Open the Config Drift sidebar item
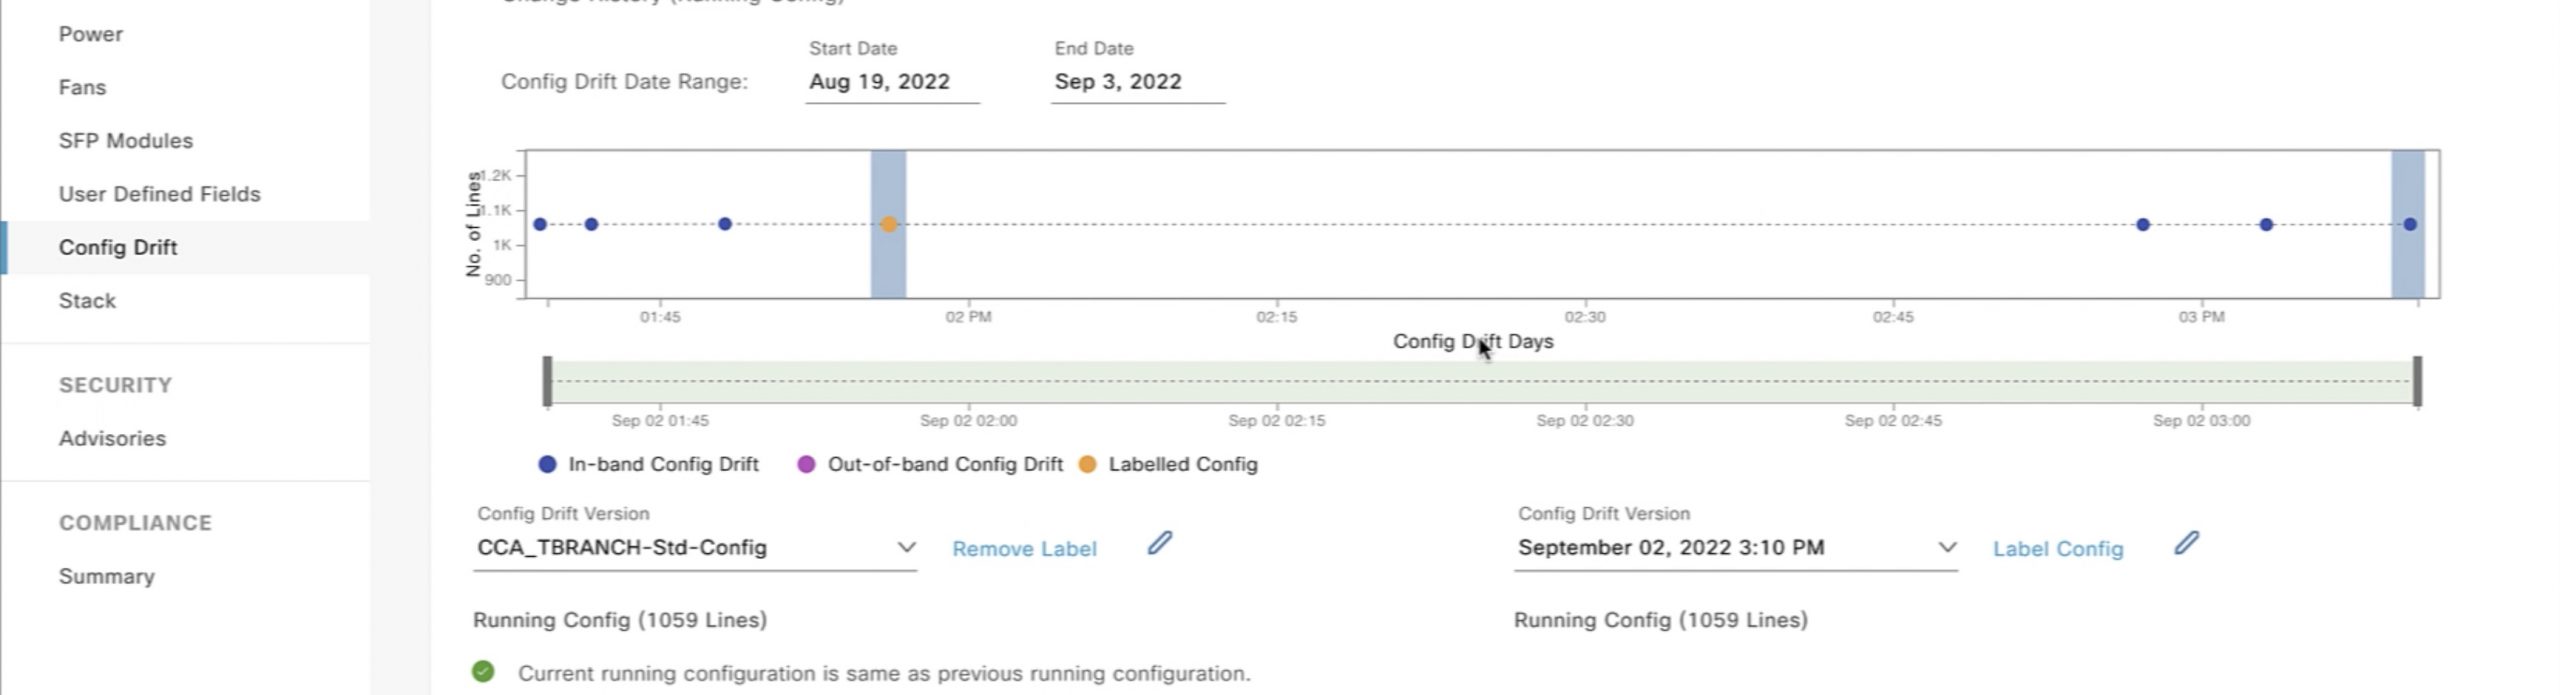The width and height of the screenshot is (2560, 695). tap(118, 247)
